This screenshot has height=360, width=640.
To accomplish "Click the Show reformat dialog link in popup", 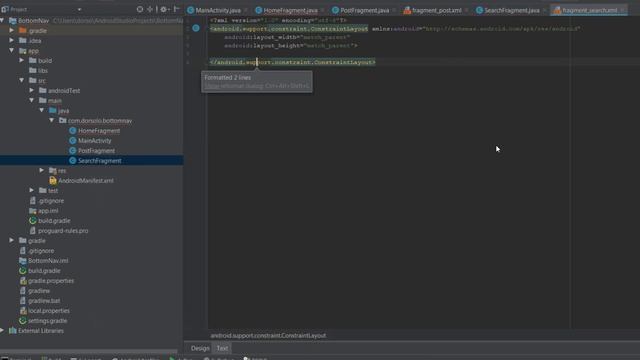I will 257,86.
